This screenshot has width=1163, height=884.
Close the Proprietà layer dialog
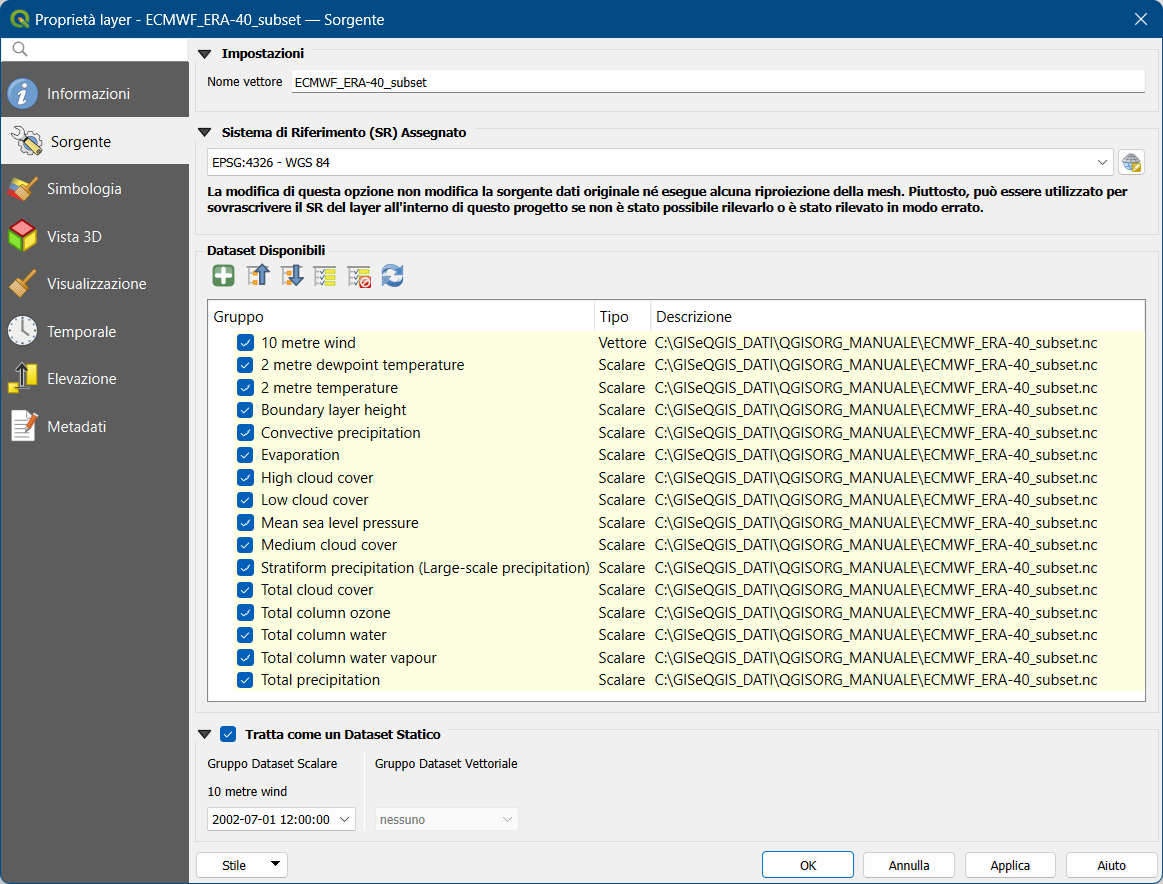point(1141,19)
